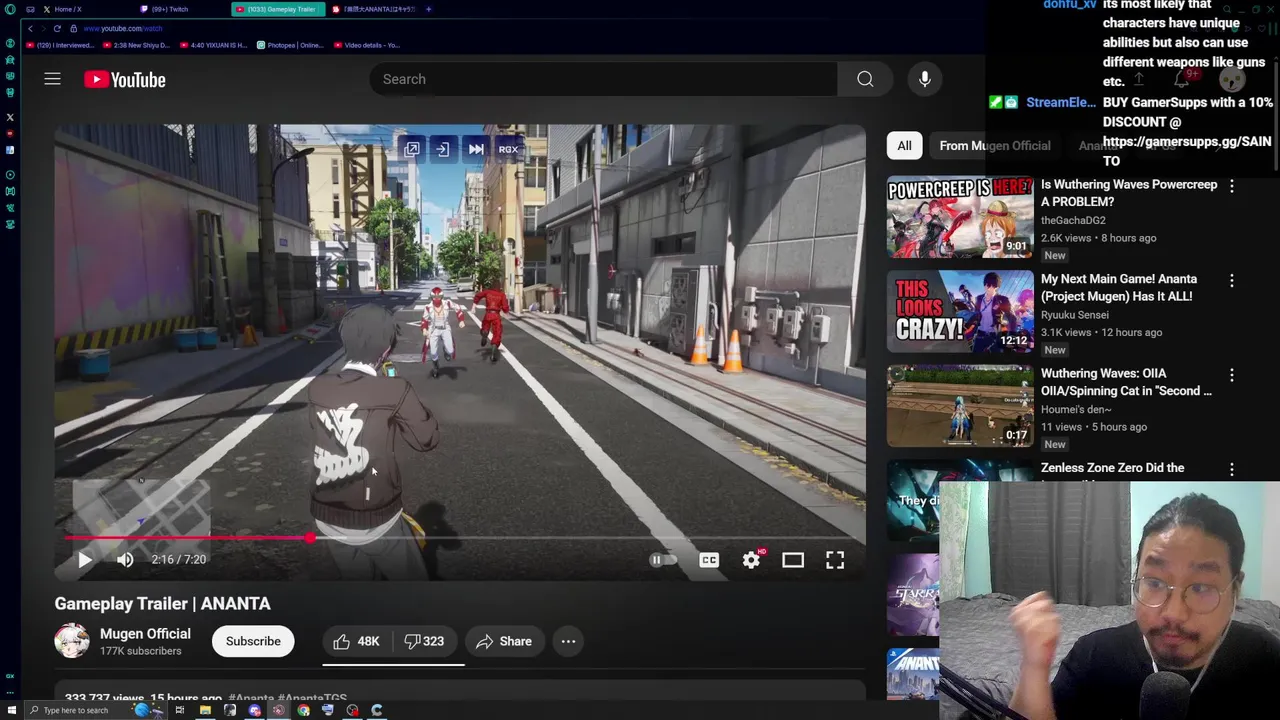Click the overlay skip-forward icon
This screenshot has width=1280, height=720.
476,149
